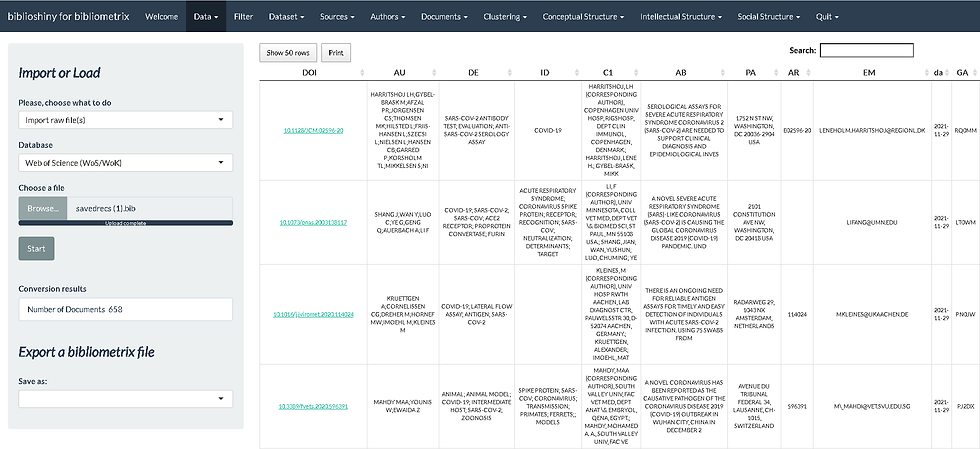
Task: Expand the Dataset navbar menu
Action: pyautogui.click(x=286, y=17)
